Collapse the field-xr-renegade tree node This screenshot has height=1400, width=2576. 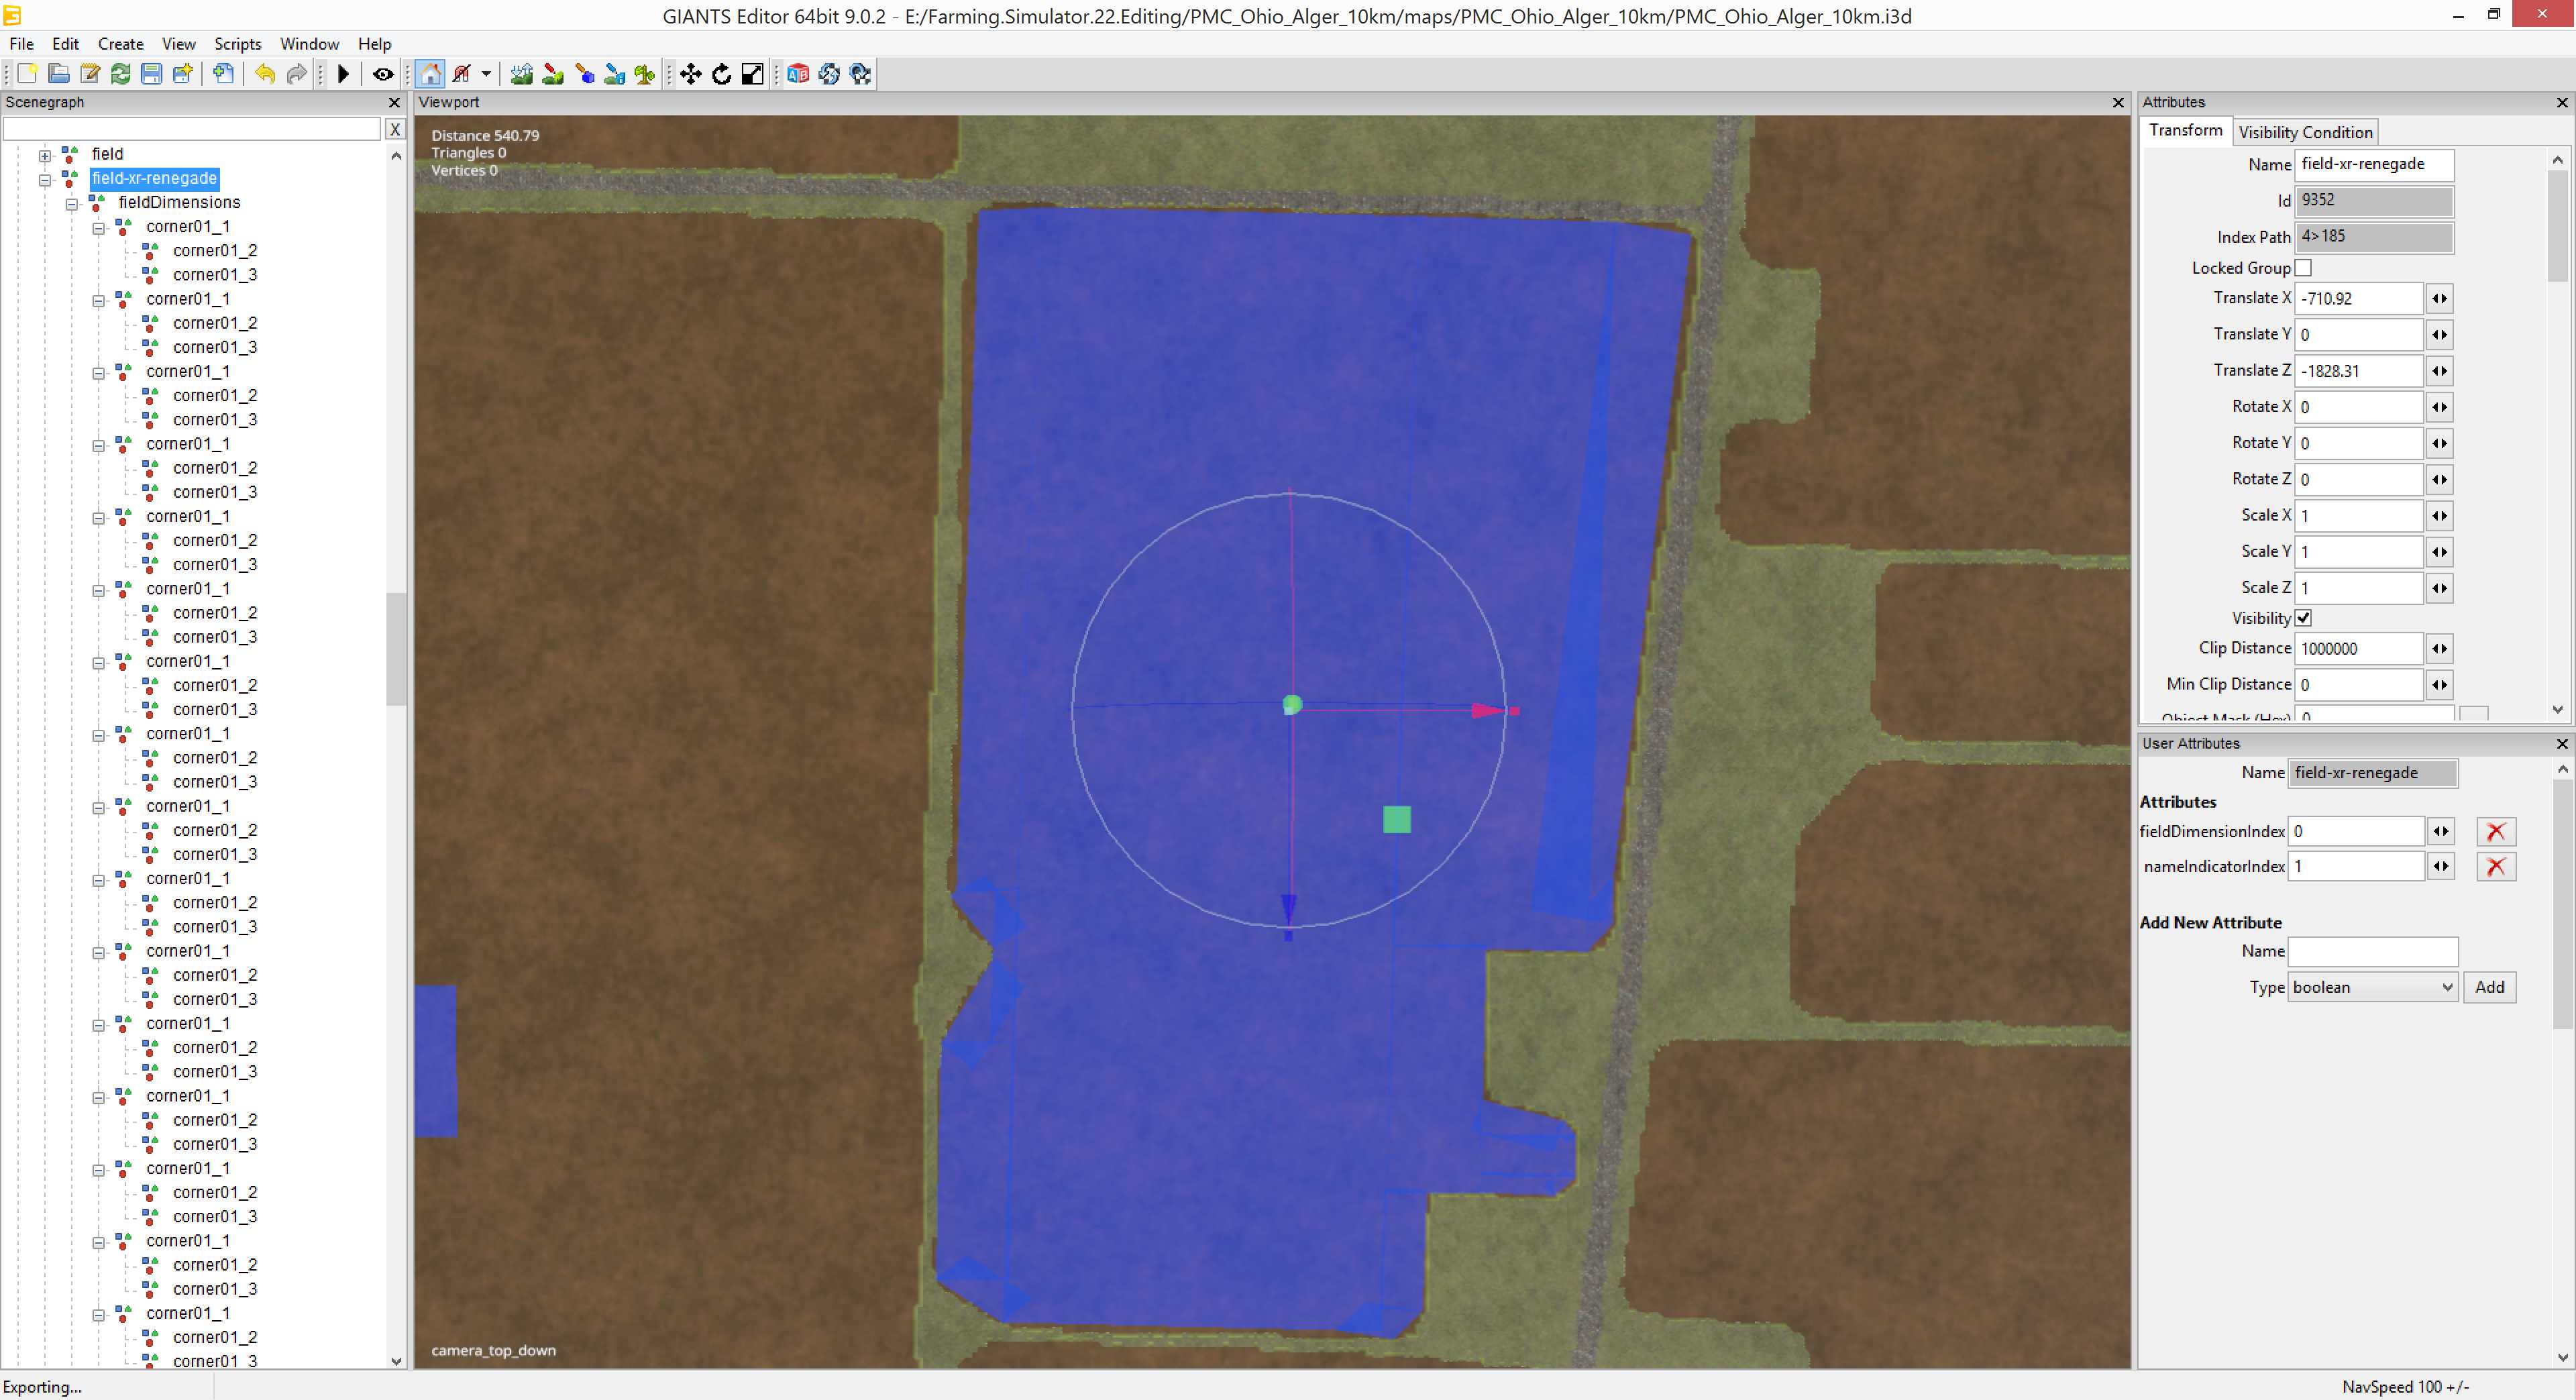pyautogui.click(x=45, y=180)
